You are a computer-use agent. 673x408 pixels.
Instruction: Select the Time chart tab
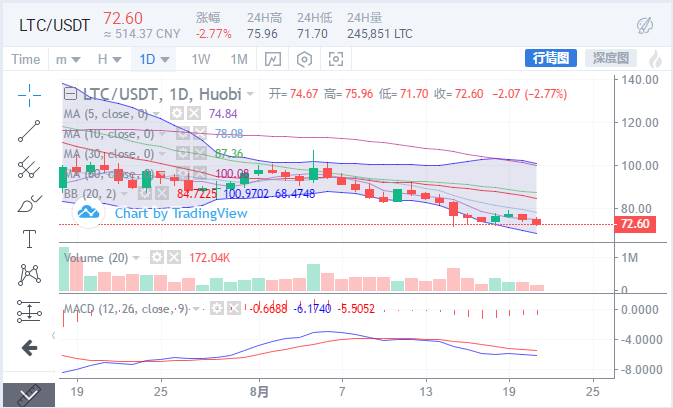coord(26,59)
